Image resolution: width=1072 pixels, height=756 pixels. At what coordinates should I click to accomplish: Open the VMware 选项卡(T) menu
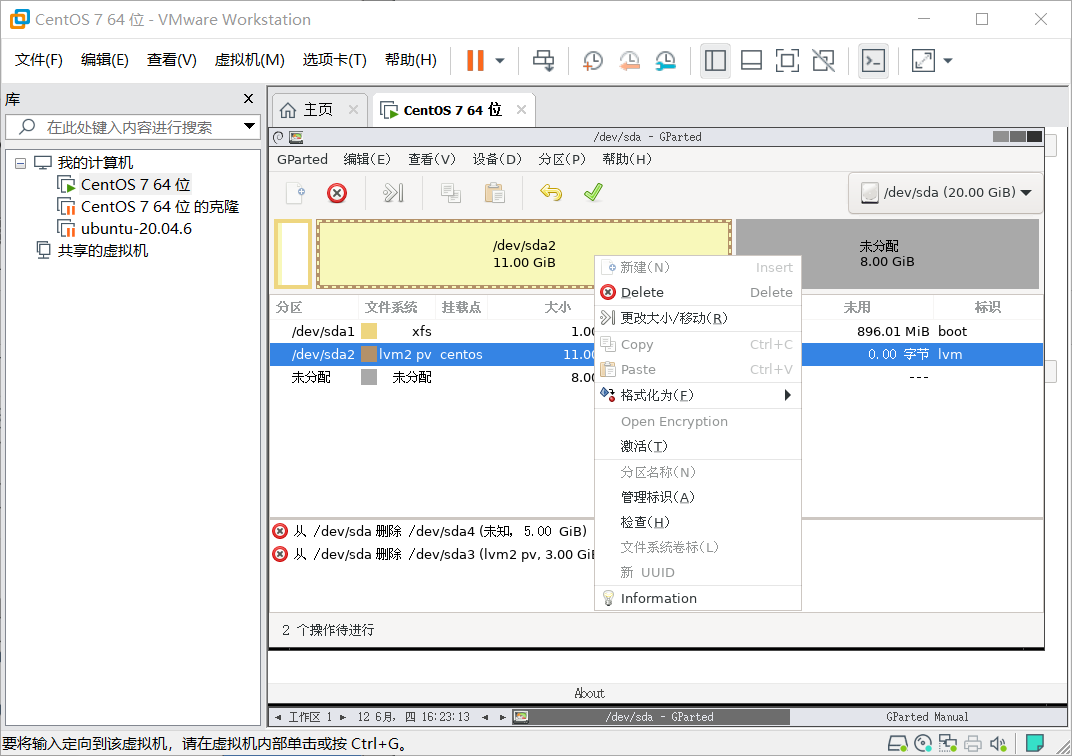point(335,60)
